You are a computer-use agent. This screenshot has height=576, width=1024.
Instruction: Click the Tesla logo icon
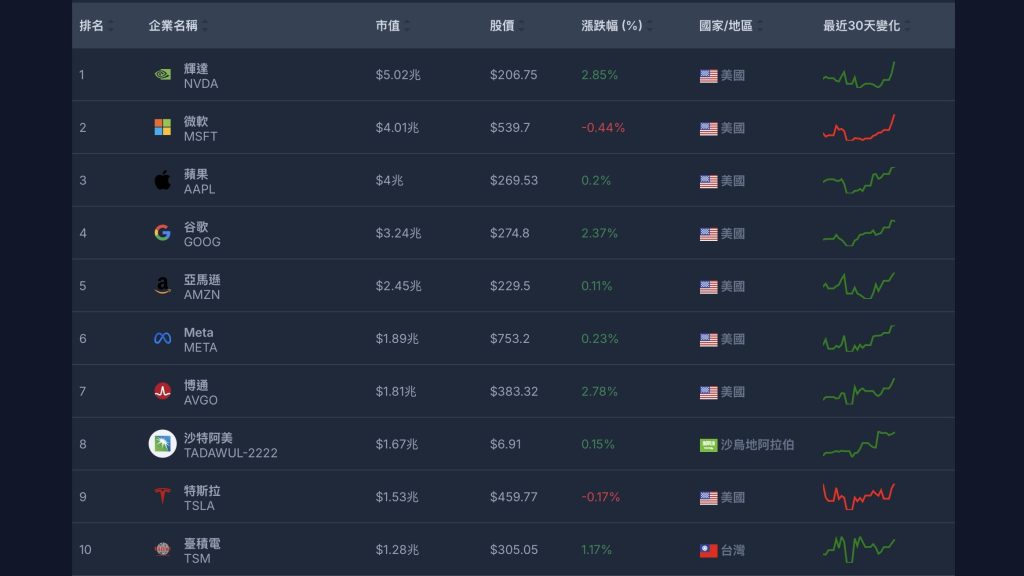tap(162, 497)
